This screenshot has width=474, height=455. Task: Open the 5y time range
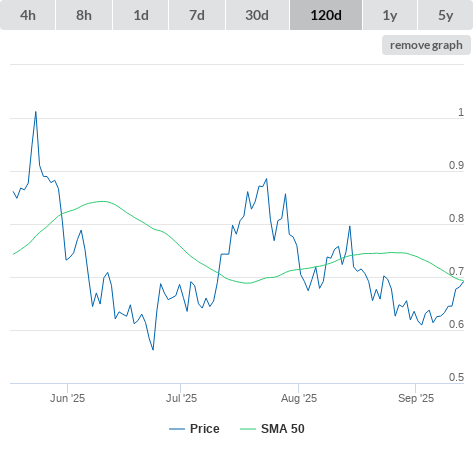[x=446, y=15]
